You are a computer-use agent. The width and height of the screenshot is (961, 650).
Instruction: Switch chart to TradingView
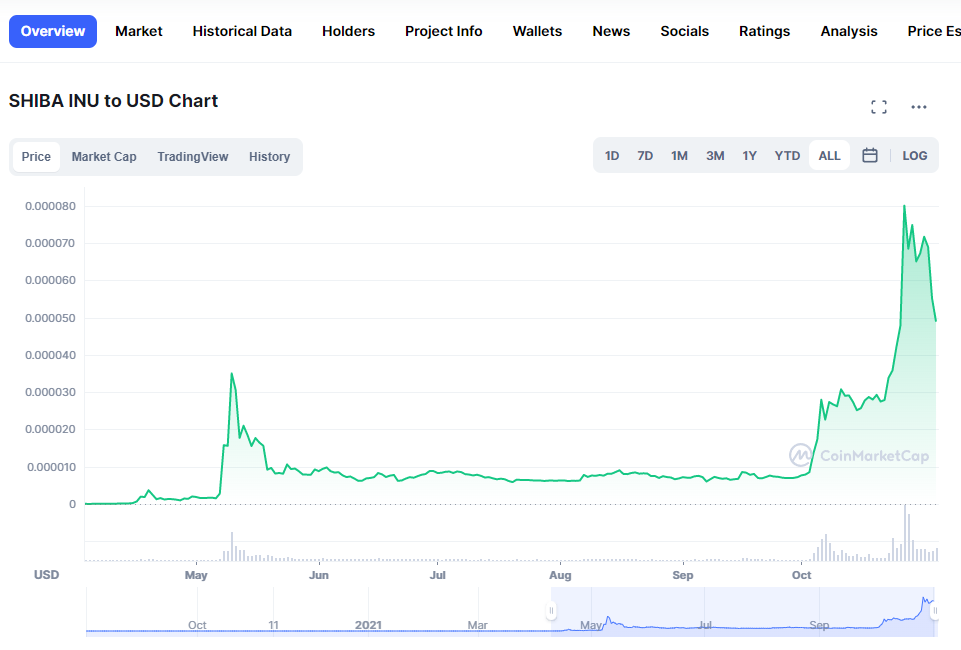[x=192, y=157]
